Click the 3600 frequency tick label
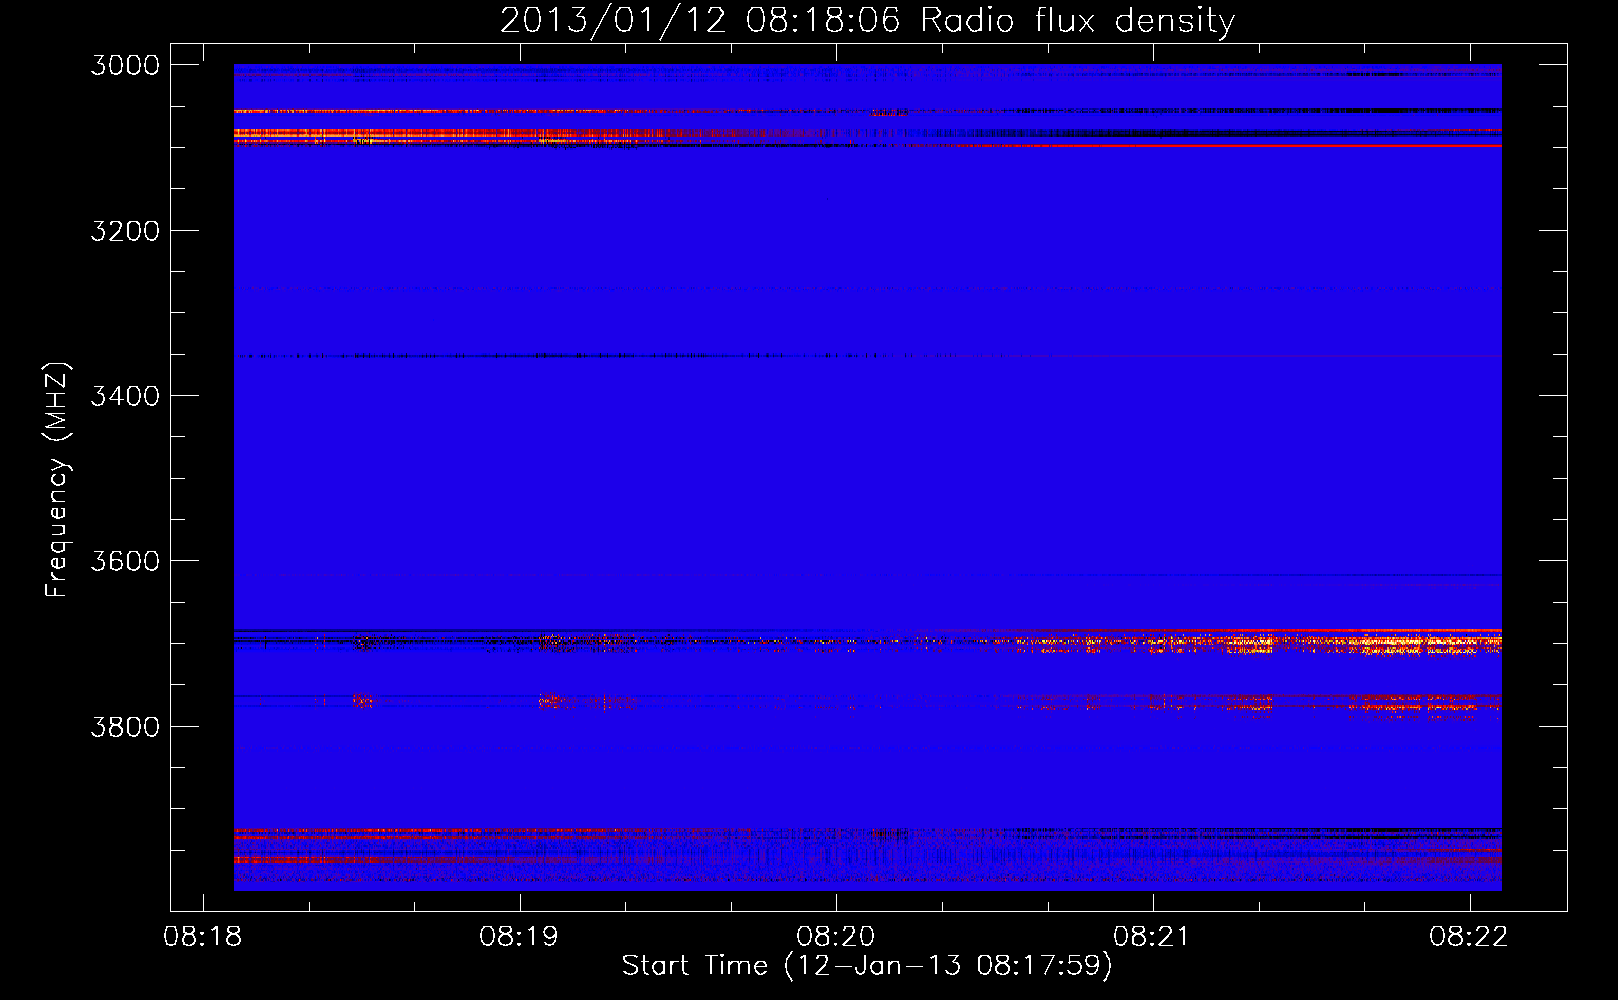Image resolution: width=1618 pixels, height=1000 pixels. pos(125,561)
